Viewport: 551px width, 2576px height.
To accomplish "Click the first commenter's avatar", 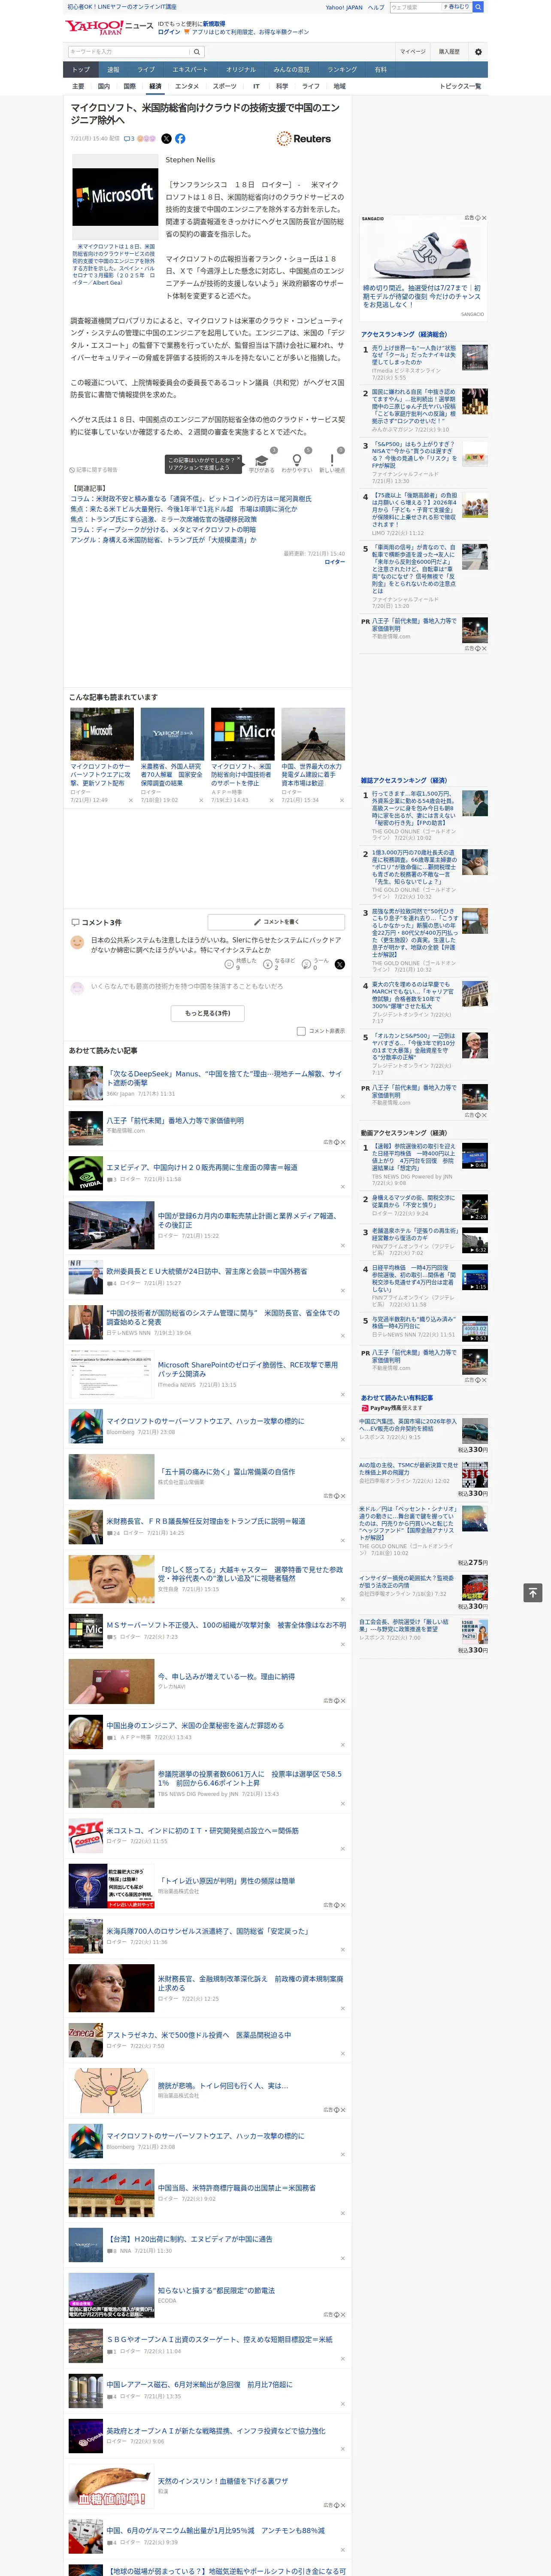I will (x=77, y=942).
